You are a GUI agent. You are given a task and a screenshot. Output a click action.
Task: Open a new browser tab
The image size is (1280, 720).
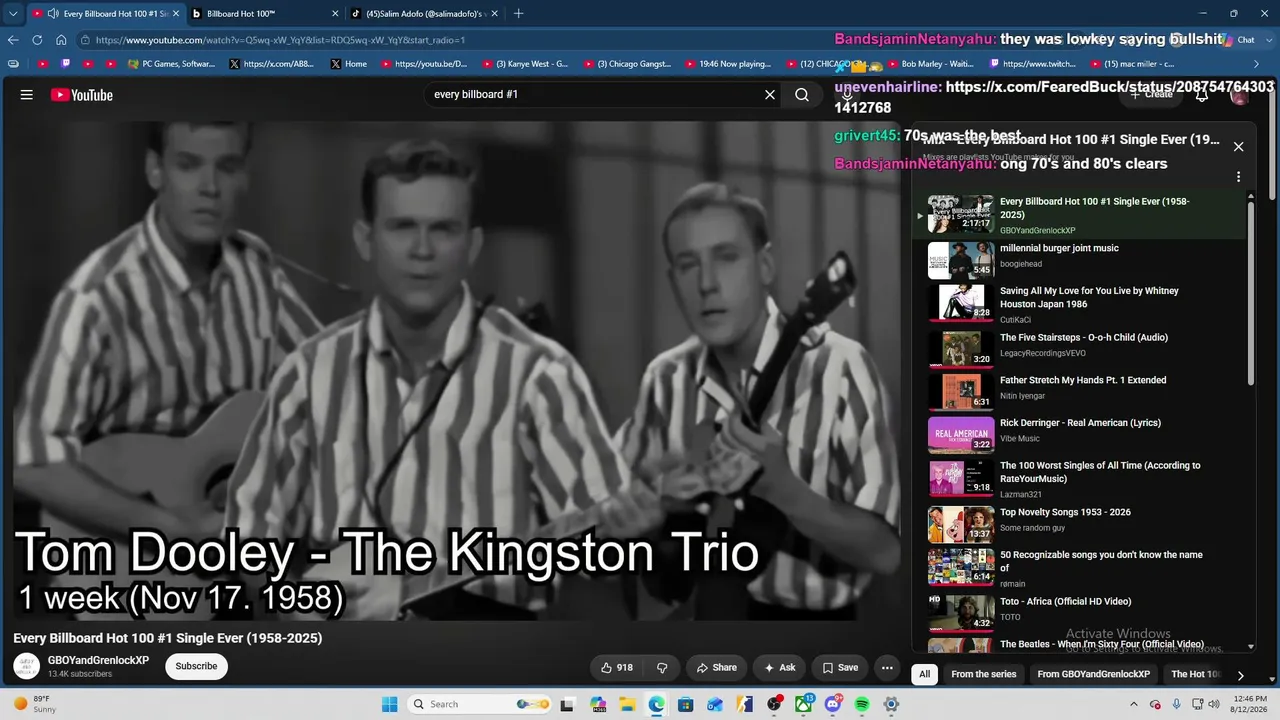(x=518, y=14)
